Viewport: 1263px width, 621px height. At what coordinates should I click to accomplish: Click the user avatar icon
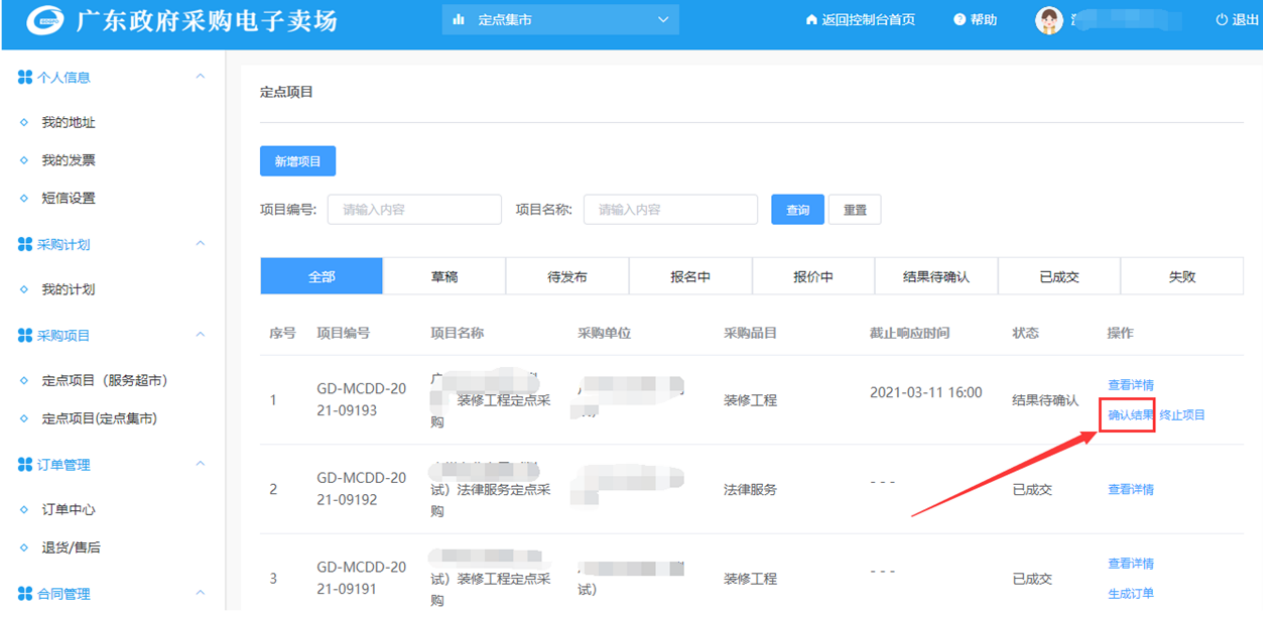(x=1048, y=21)
